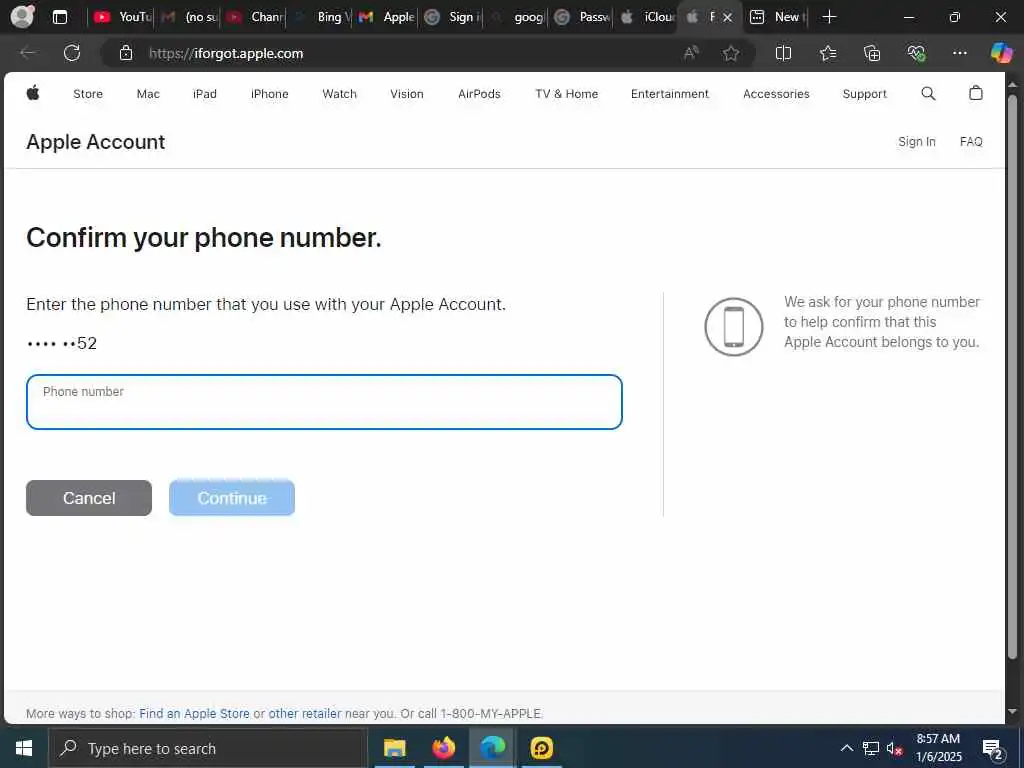The width and height of the screenshot is (1024, 768).
Task: Launch Firefox from the taskbar
Action: (443, 748)
